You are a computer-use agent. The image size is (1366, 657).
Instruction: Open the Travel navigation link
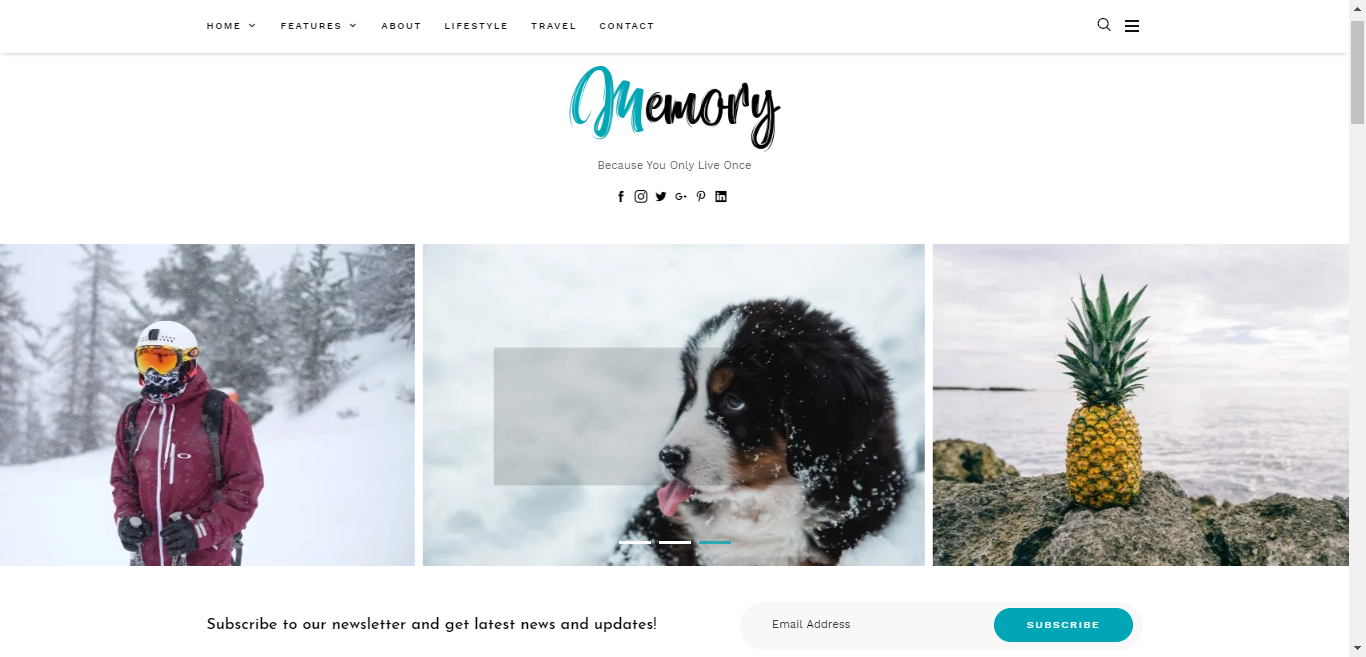point(554,26)
